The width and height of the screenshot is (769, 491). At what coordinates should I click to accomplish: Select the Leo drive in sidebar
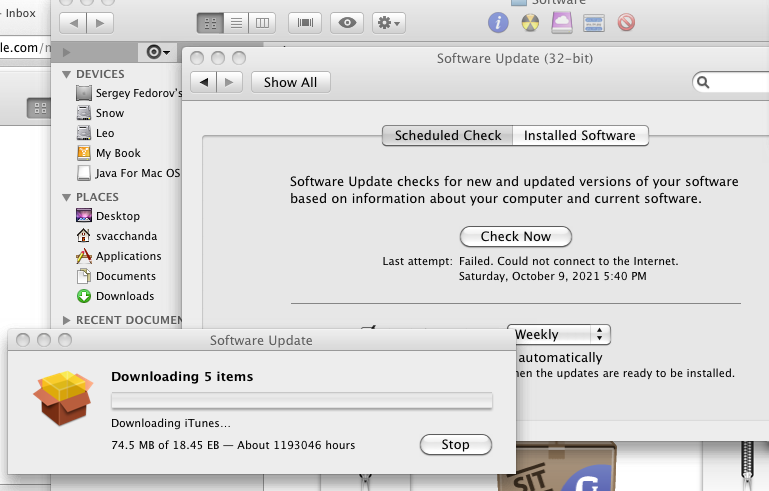tap(95, 133)
